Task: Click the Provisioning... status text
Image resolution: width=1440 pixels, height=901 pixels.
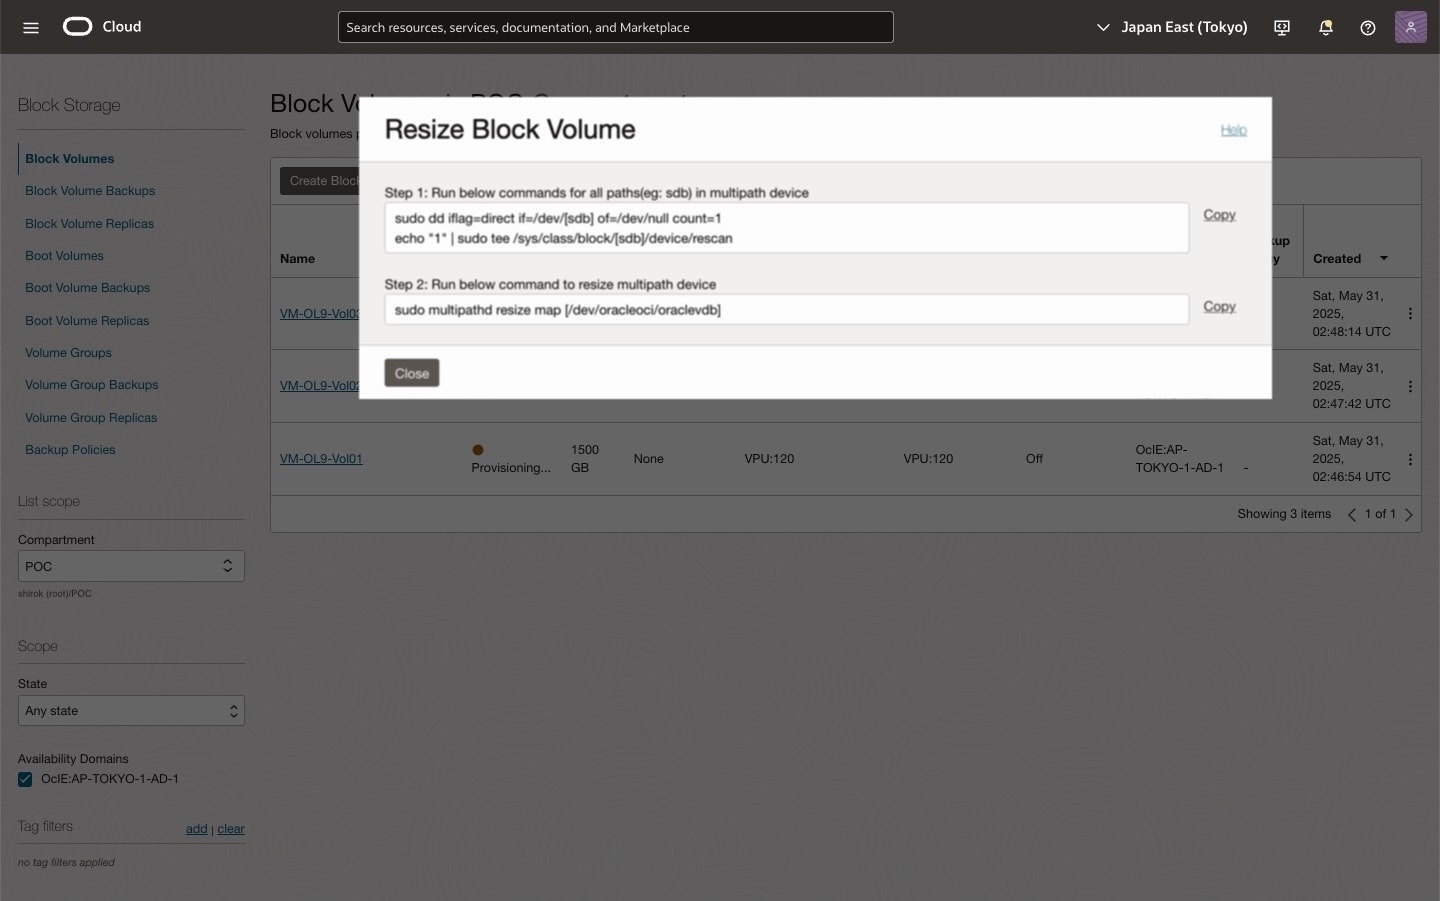Action: pyautogui.click(x=511, y=468)
